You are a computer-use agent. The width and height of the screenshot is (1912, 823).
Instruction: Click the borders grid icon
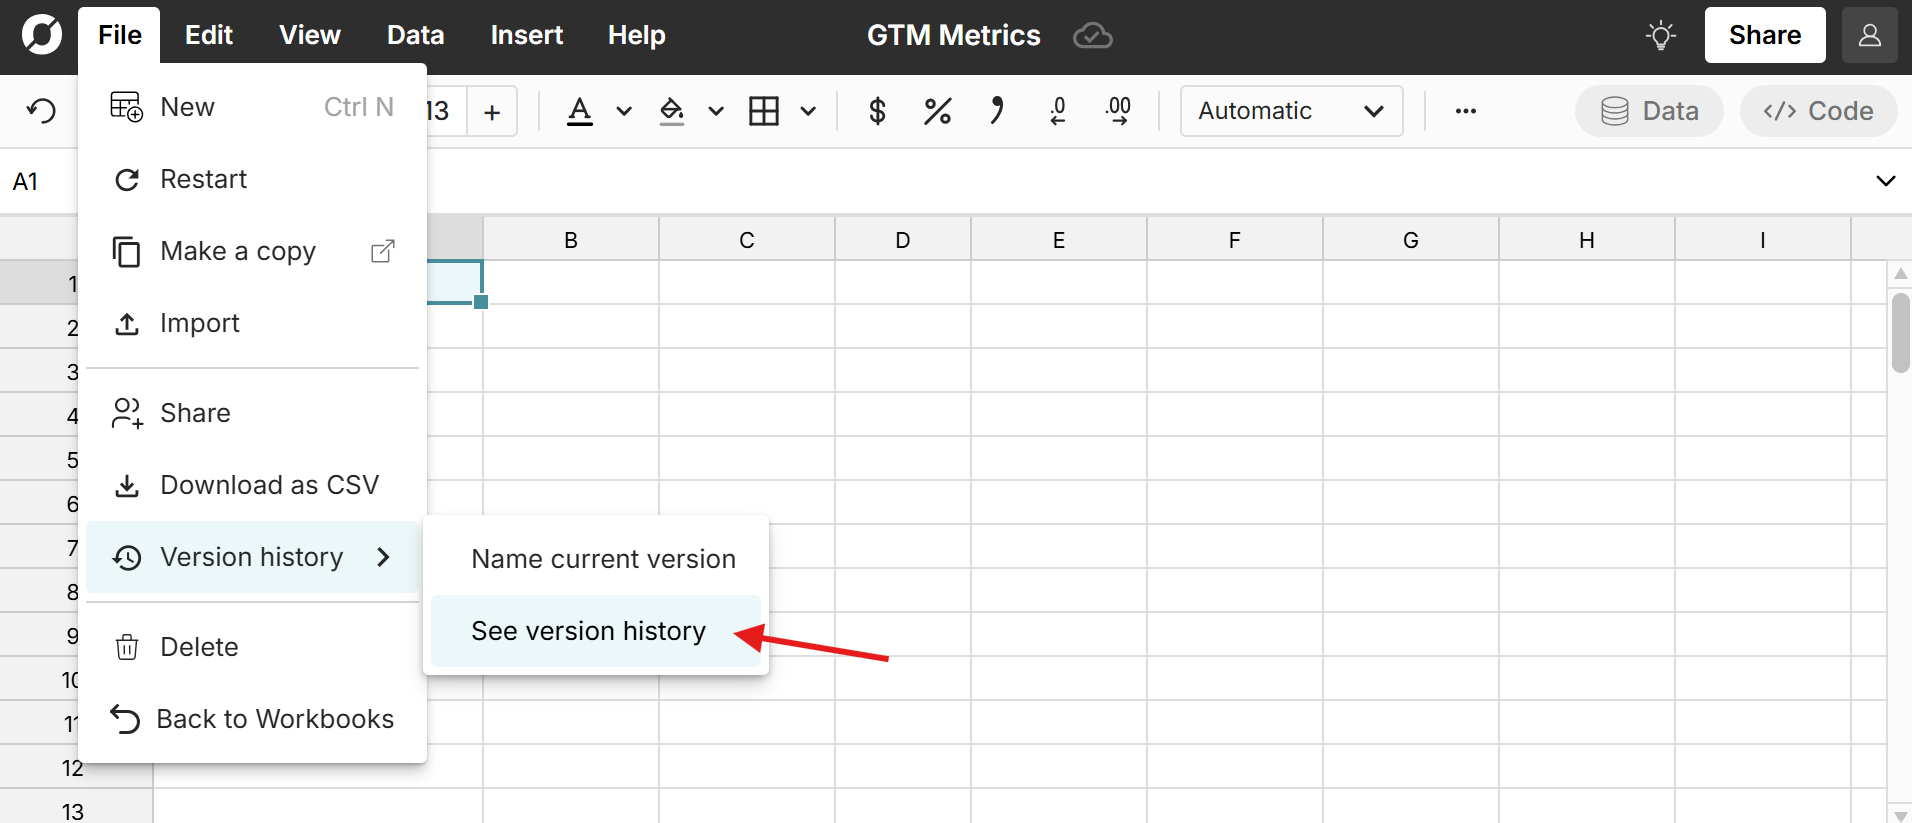(x=764, y=111)
